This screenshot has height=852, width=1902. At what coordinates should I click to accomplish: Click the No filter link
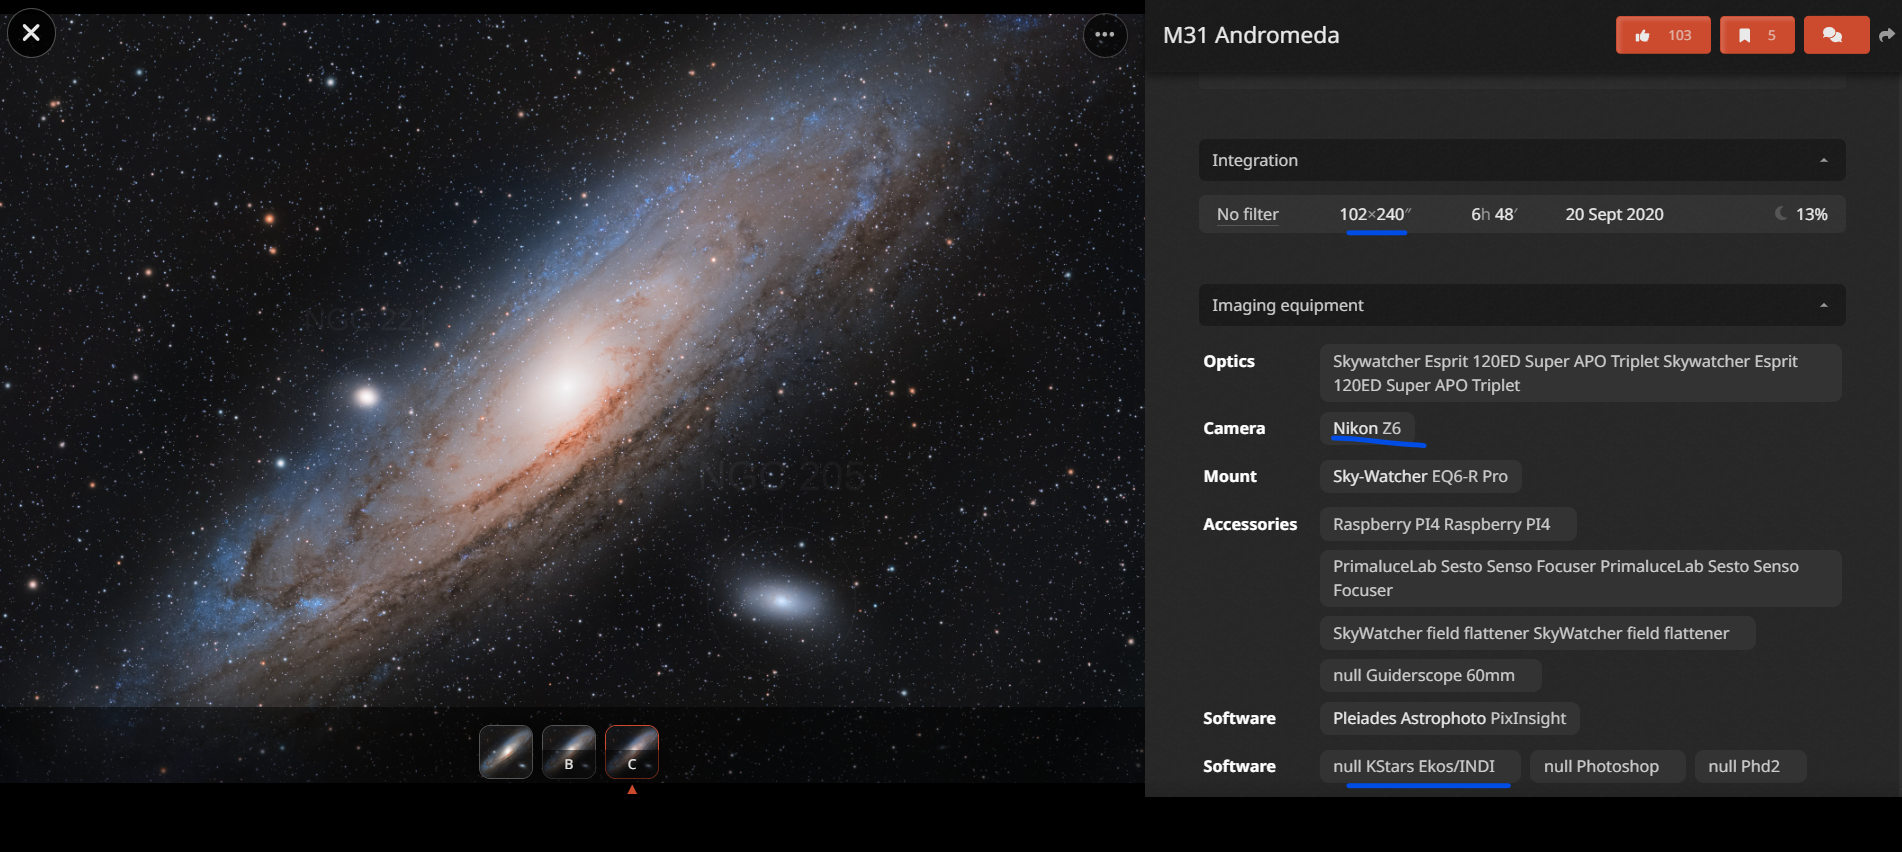pyautogui.click(x=1247, y=214)
